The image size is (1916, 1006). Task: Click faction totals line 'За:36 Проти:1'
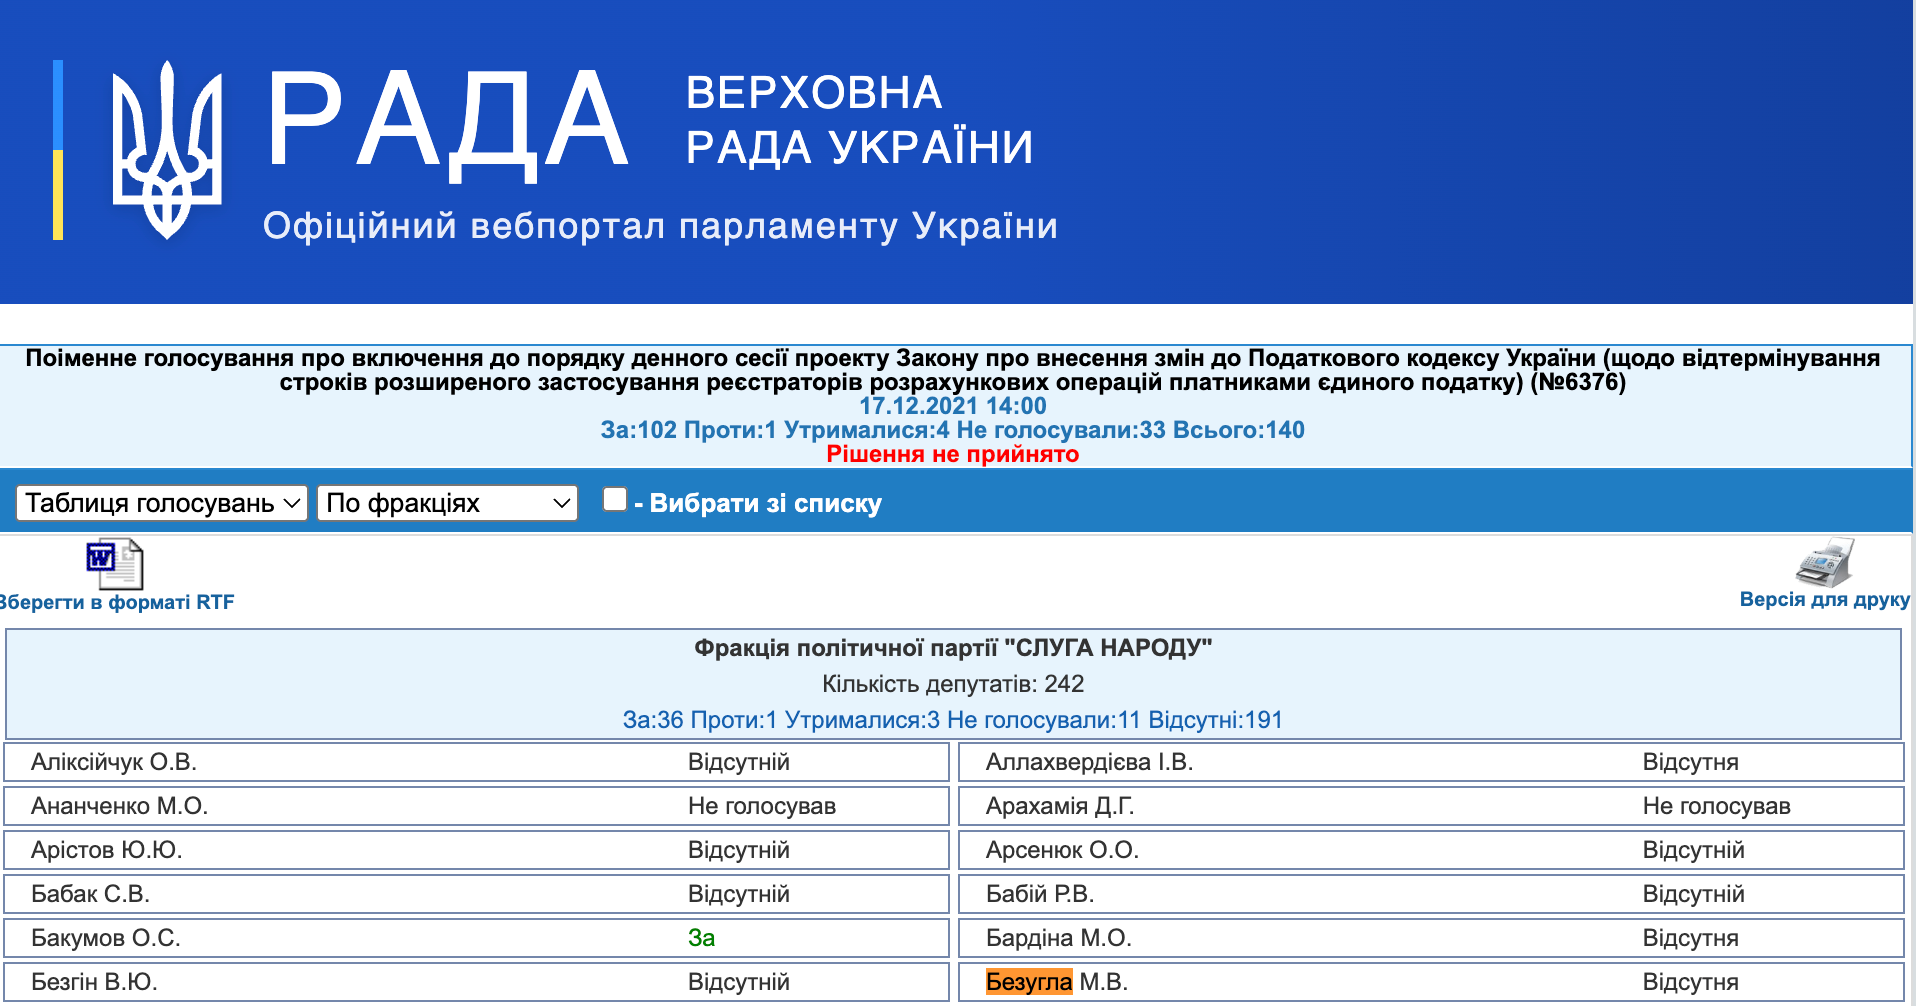point(953,720)
